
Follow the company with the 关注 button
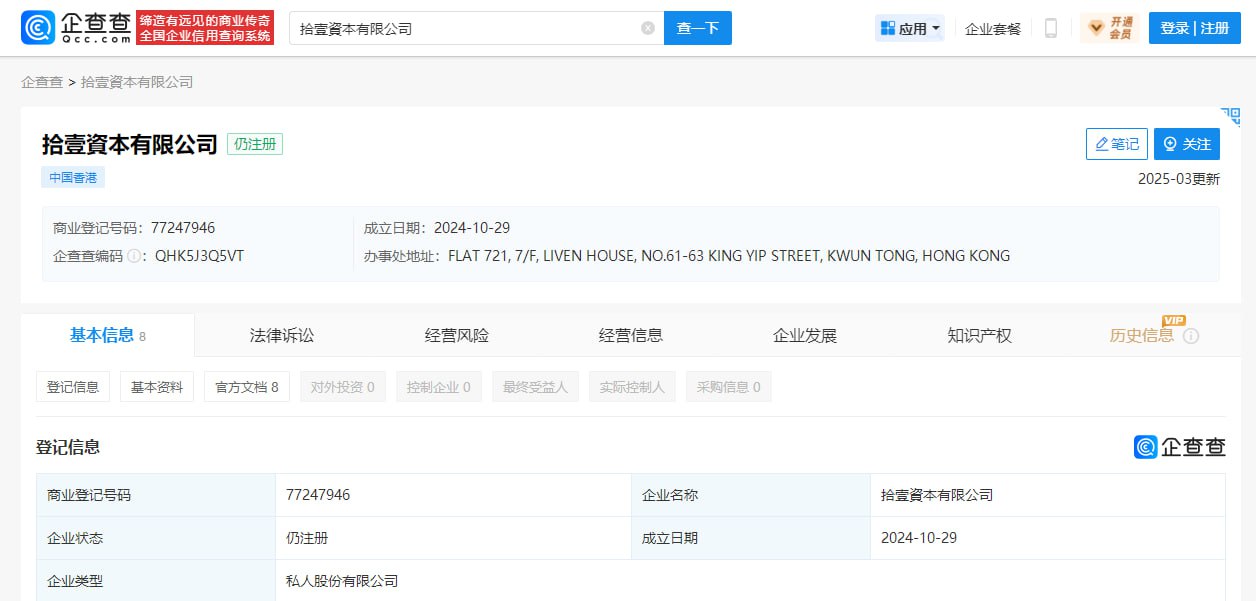[x=1187, y=144]
